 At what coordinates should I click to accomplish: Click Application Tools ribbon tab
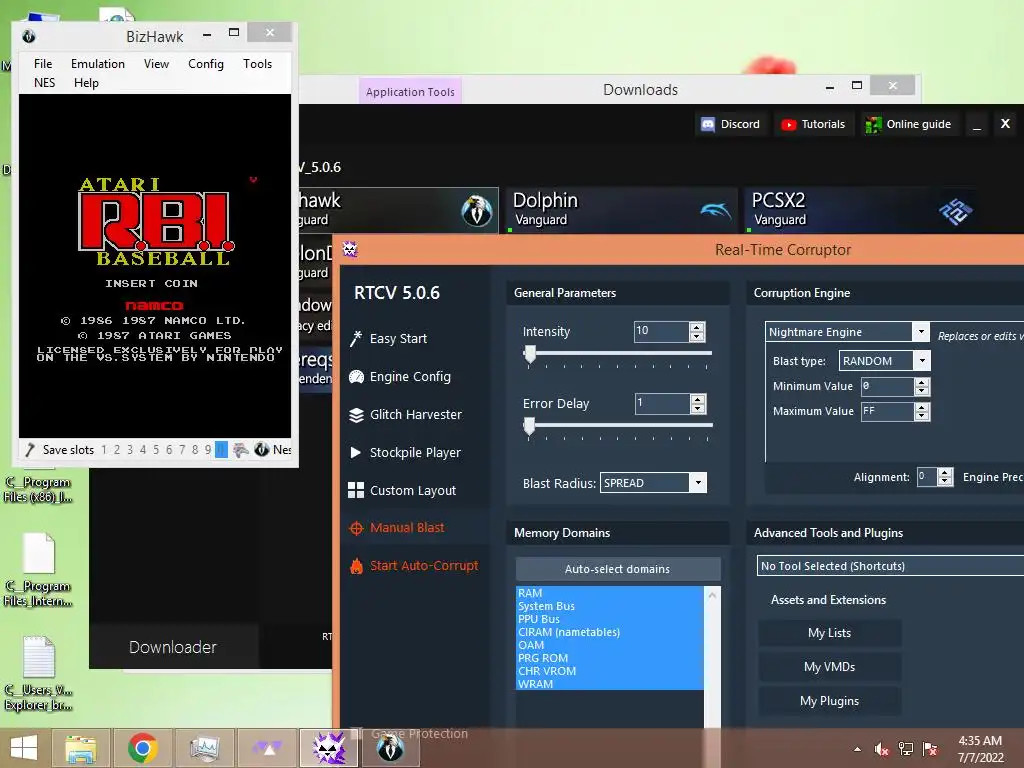pyautogui.click(x=410, y=91)
